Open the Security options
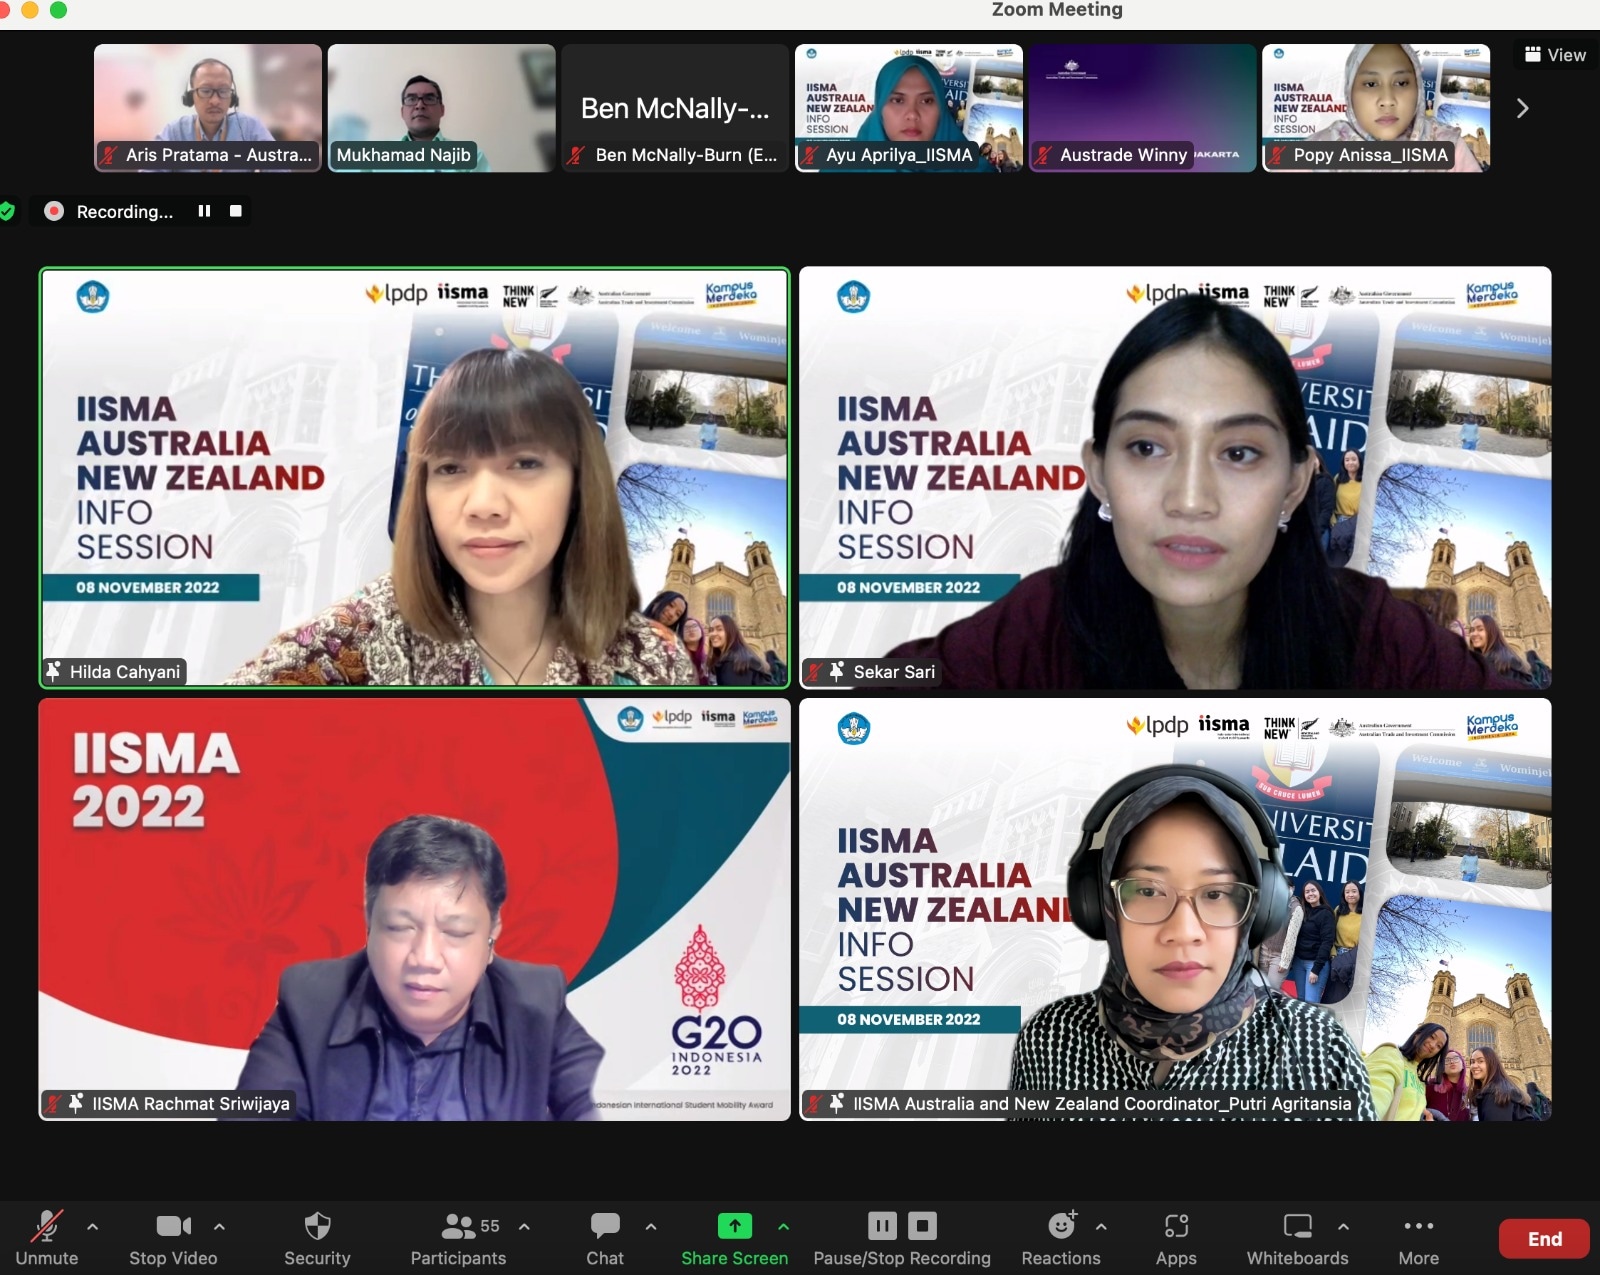This screenshot has height=1275, width=1600. [317, 1238]
